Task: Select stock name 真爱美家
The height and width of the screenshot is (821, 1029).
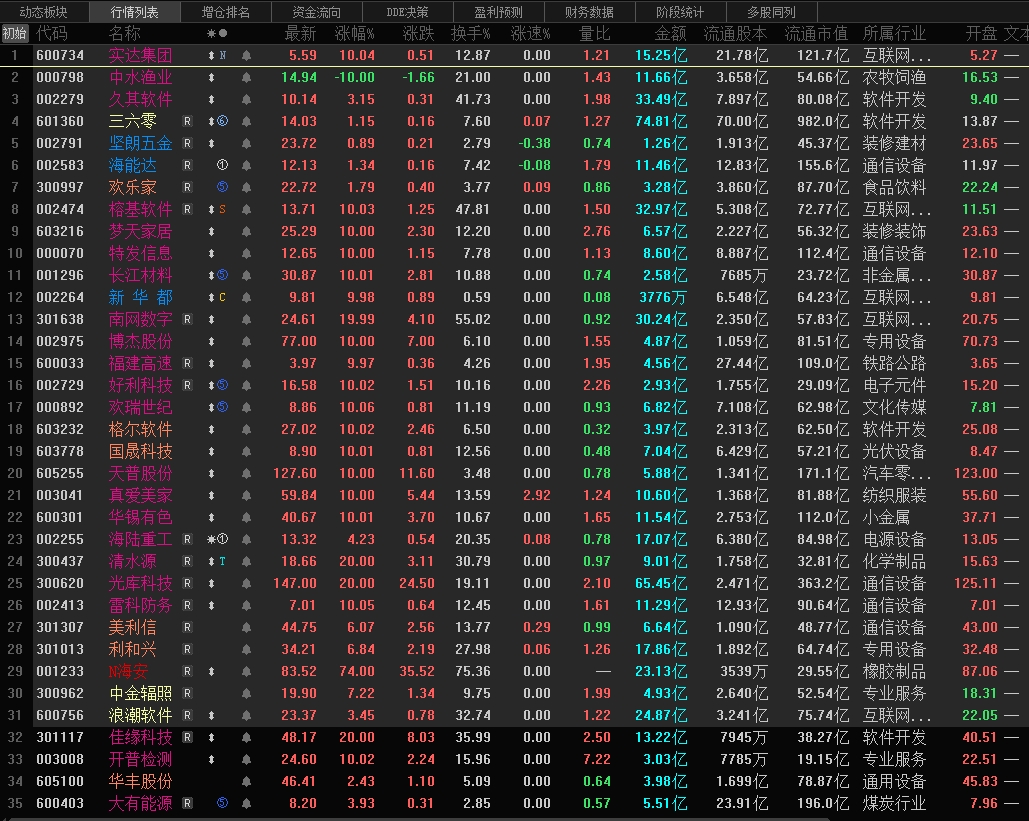Action: click(140, 495)
